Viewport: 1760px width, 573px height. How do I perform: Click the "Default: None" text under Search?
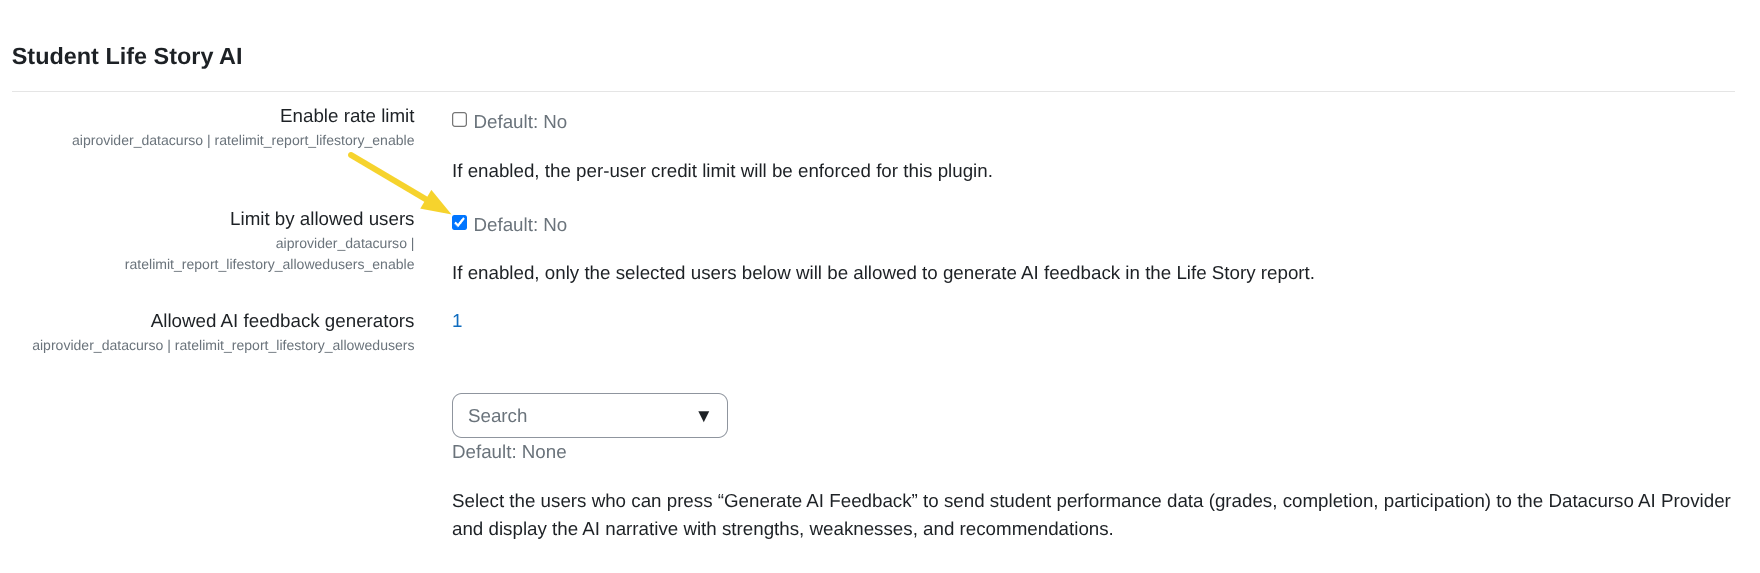coord(509,452)
